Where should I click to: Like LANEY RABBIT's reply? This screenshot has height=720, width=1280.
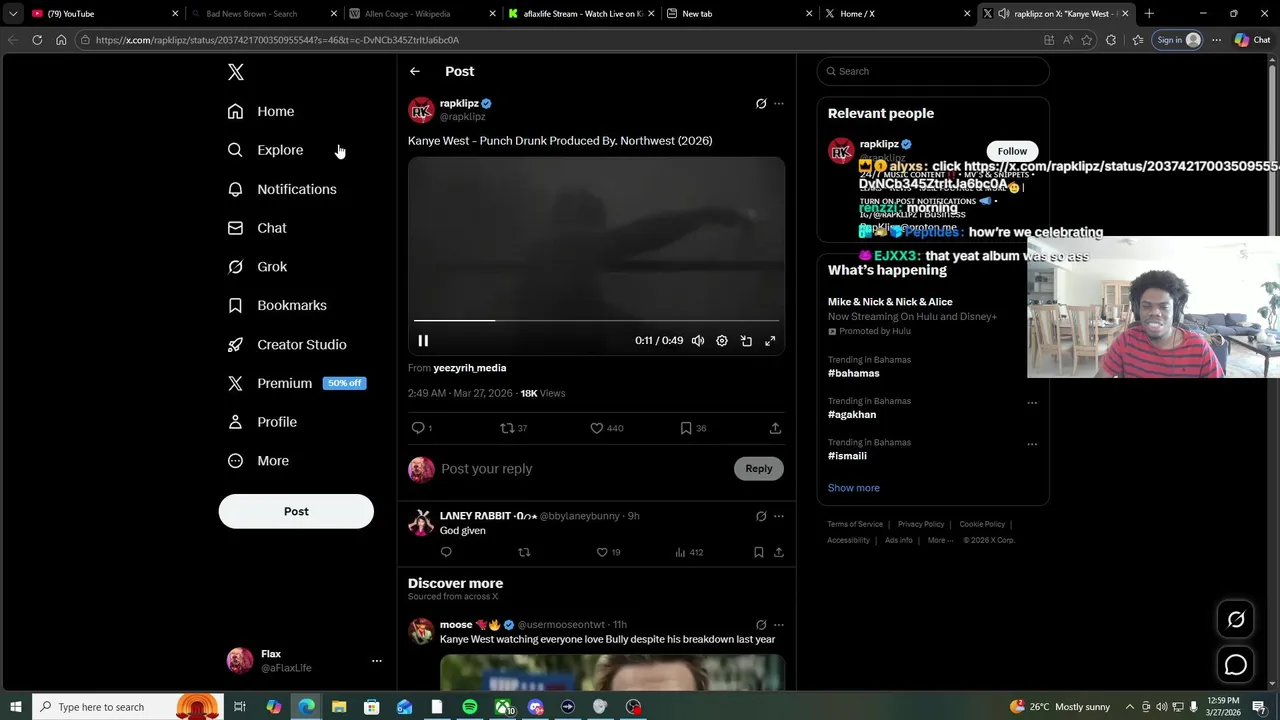(x=602, y=552)
